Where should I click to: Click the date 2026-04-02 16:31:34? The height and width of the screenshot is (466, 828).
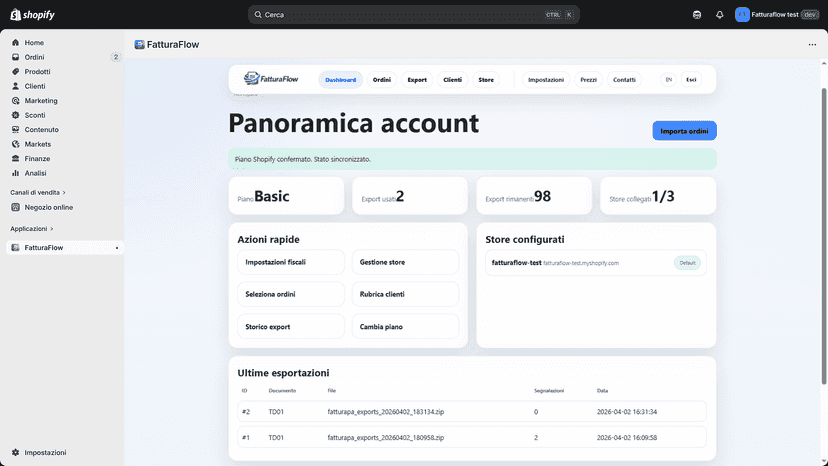tap(627, 412)
